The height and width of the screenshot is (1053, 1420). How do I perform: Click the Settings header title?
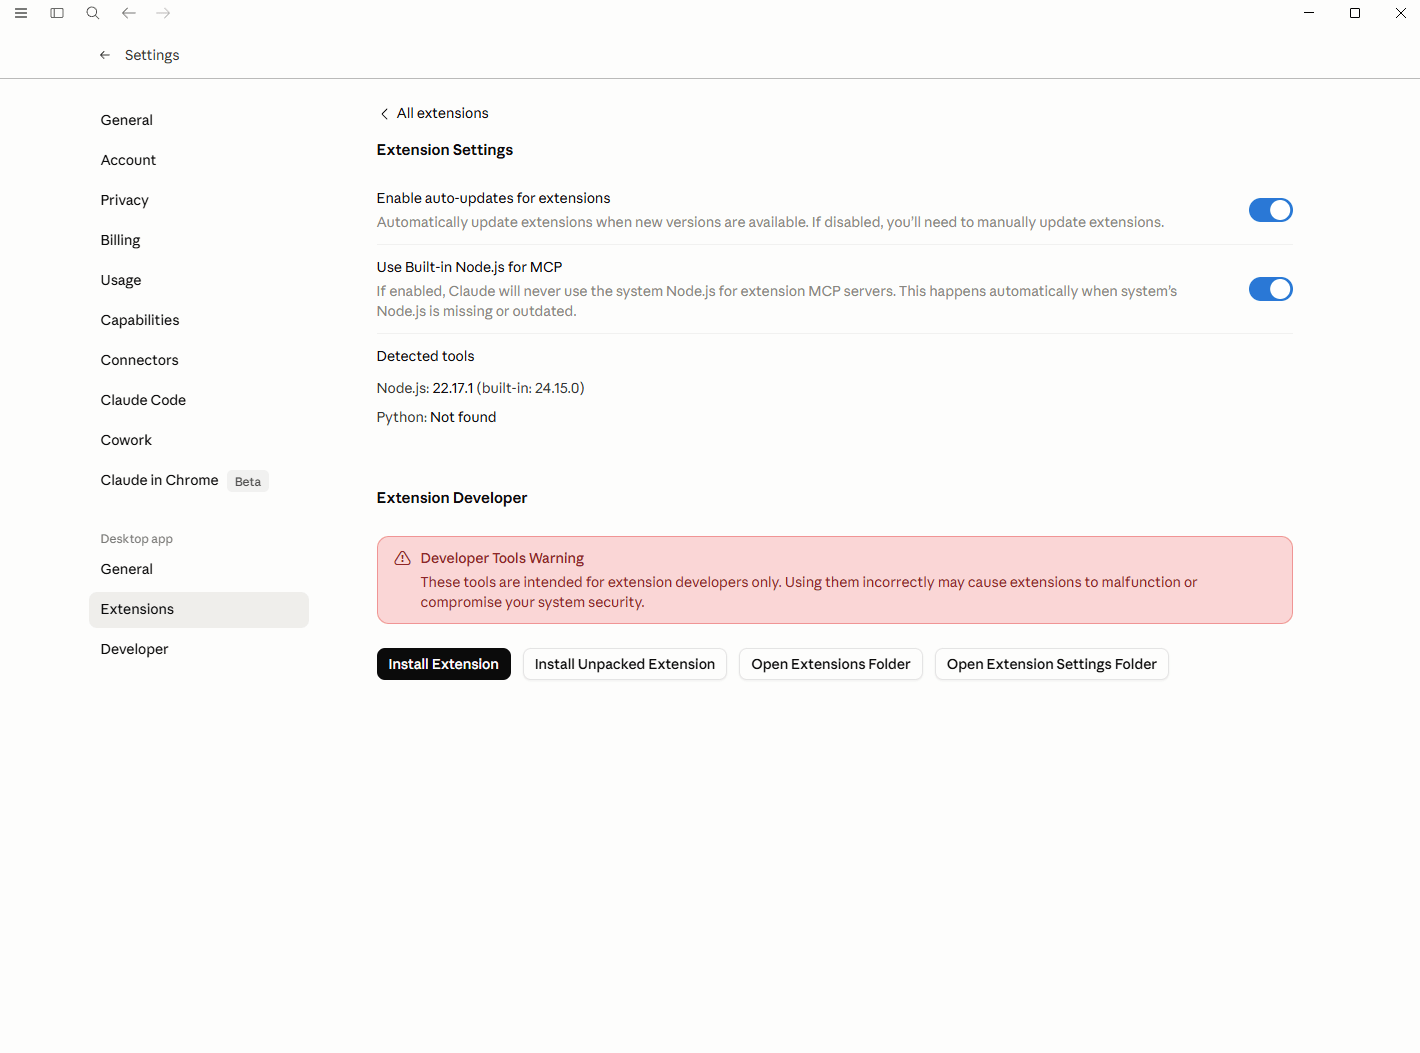coord(152,55)
